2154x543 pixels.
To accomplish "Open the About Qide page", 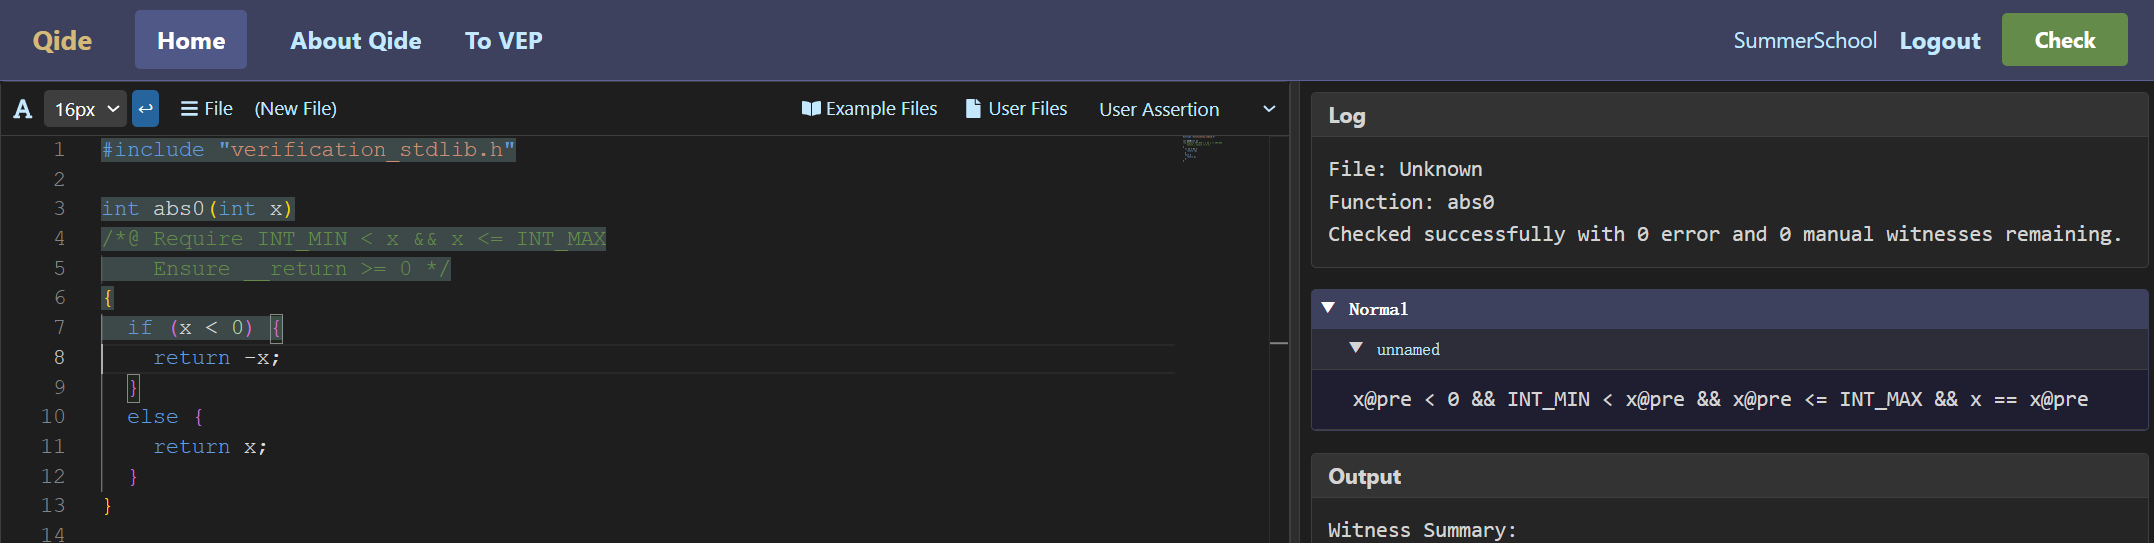I will 355,41.
